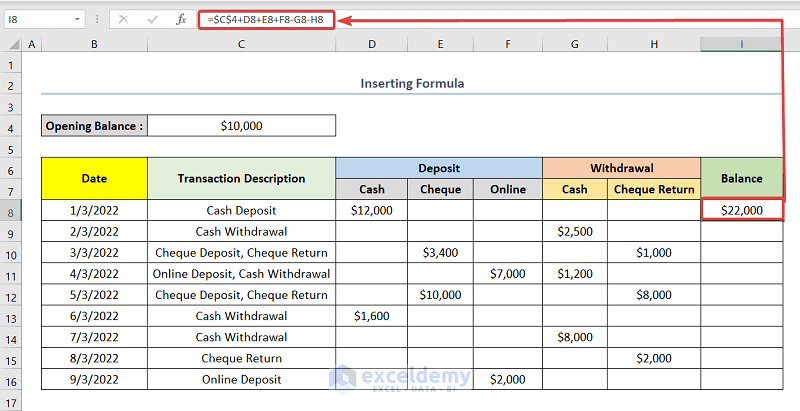
Task: Click the $1,200 cash withdrawal cell
Action: pyautogui.click(x=574, y=274)
